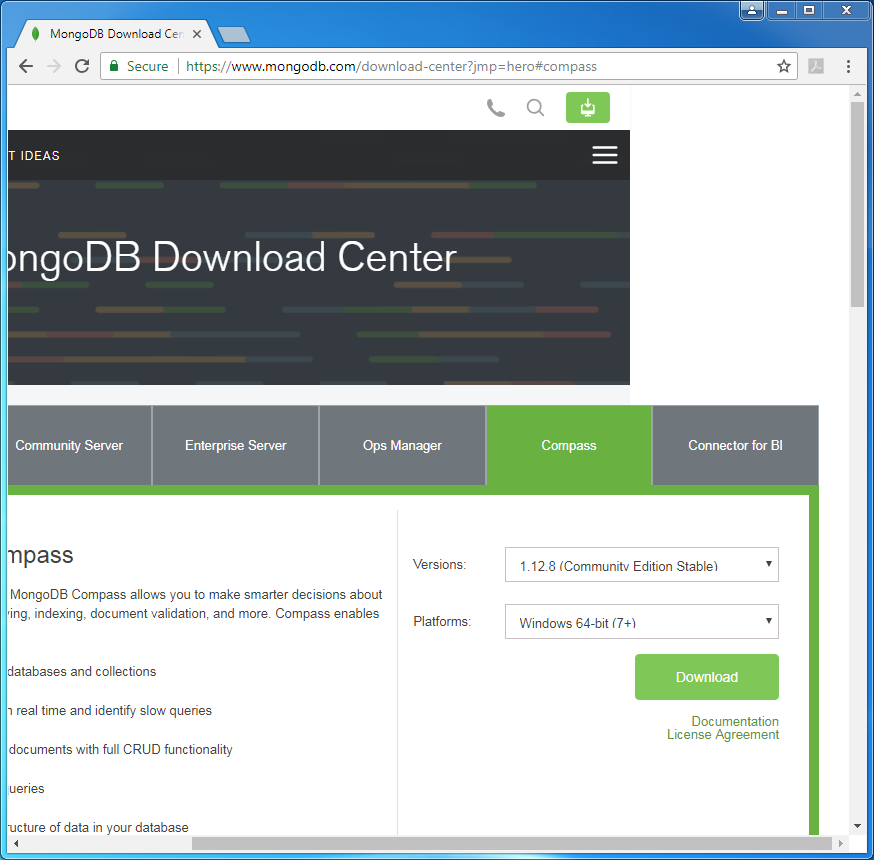Image resolution: width=874 pixels, height=860 pixels.
Task: Close the MongoDB Download Center tab
Action: 197,34
